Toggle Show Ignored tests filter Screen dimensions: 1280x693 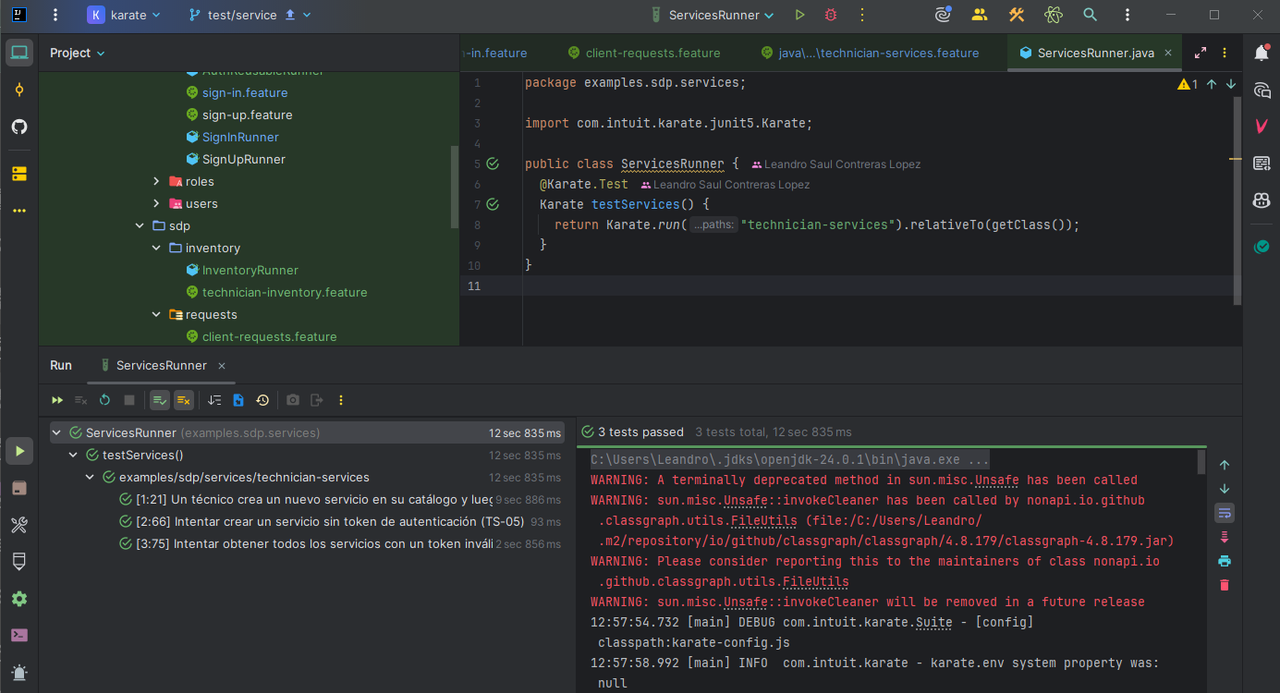click(x=184, y=400)
